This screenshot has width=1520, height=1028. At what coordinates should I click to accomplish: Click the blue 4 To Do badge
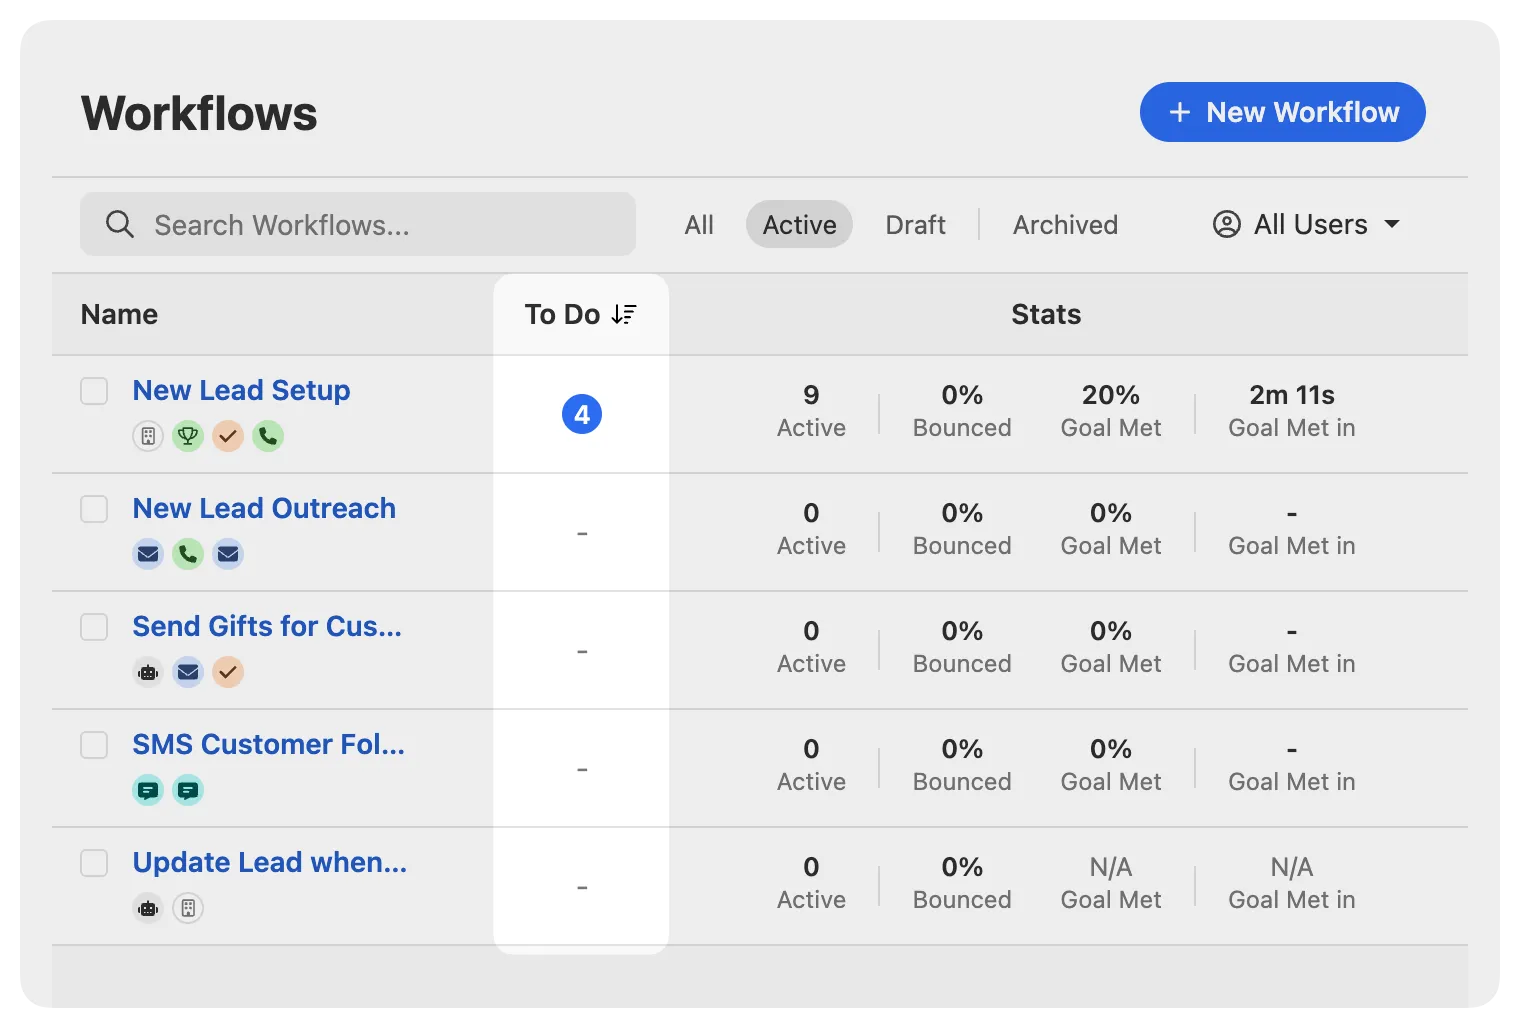[582, 414]
